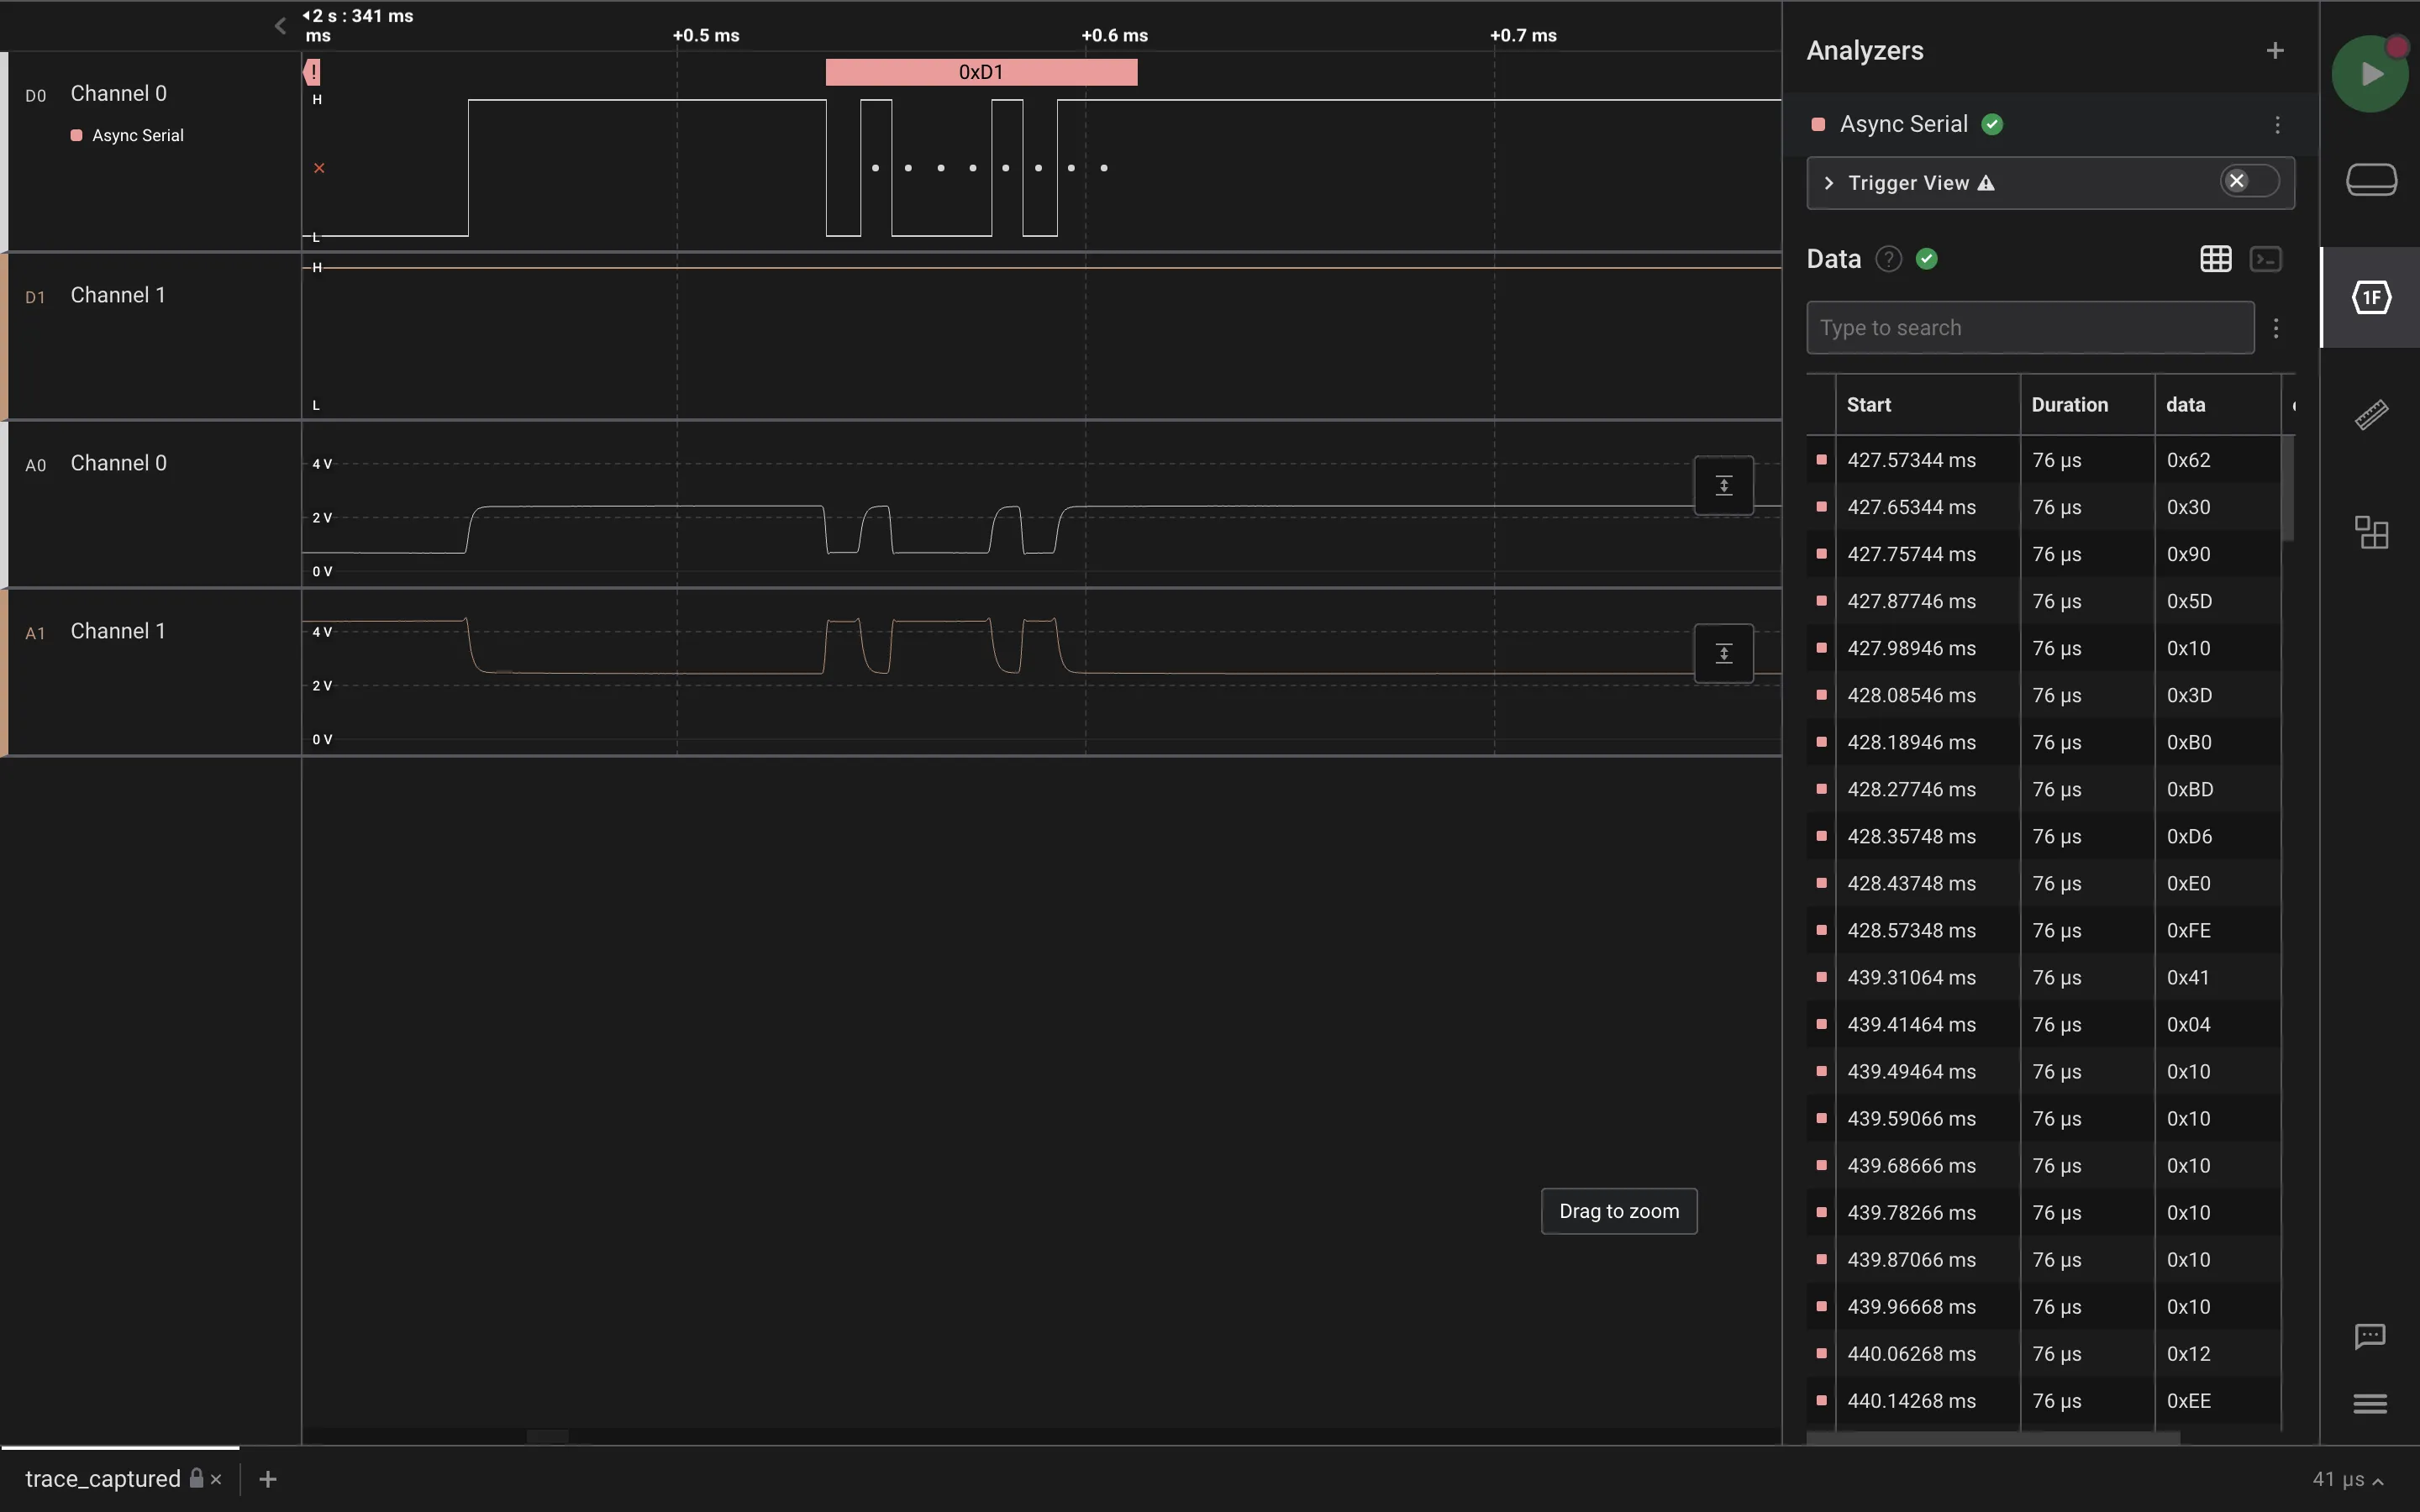The width and height of the screenshot is (2420, 1512).
Task: Open the Measurements ruler panel
Action: click(x=2371, y=414)
